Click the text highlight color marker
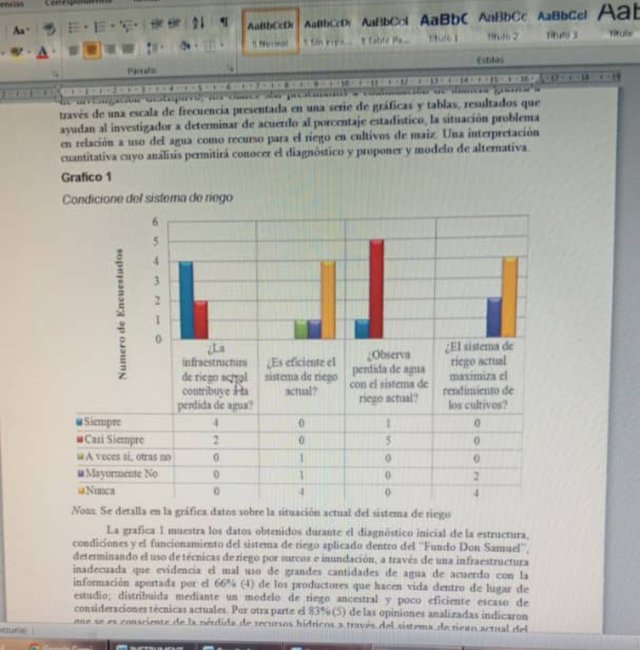The image size is (640, 650). [16, 53]
